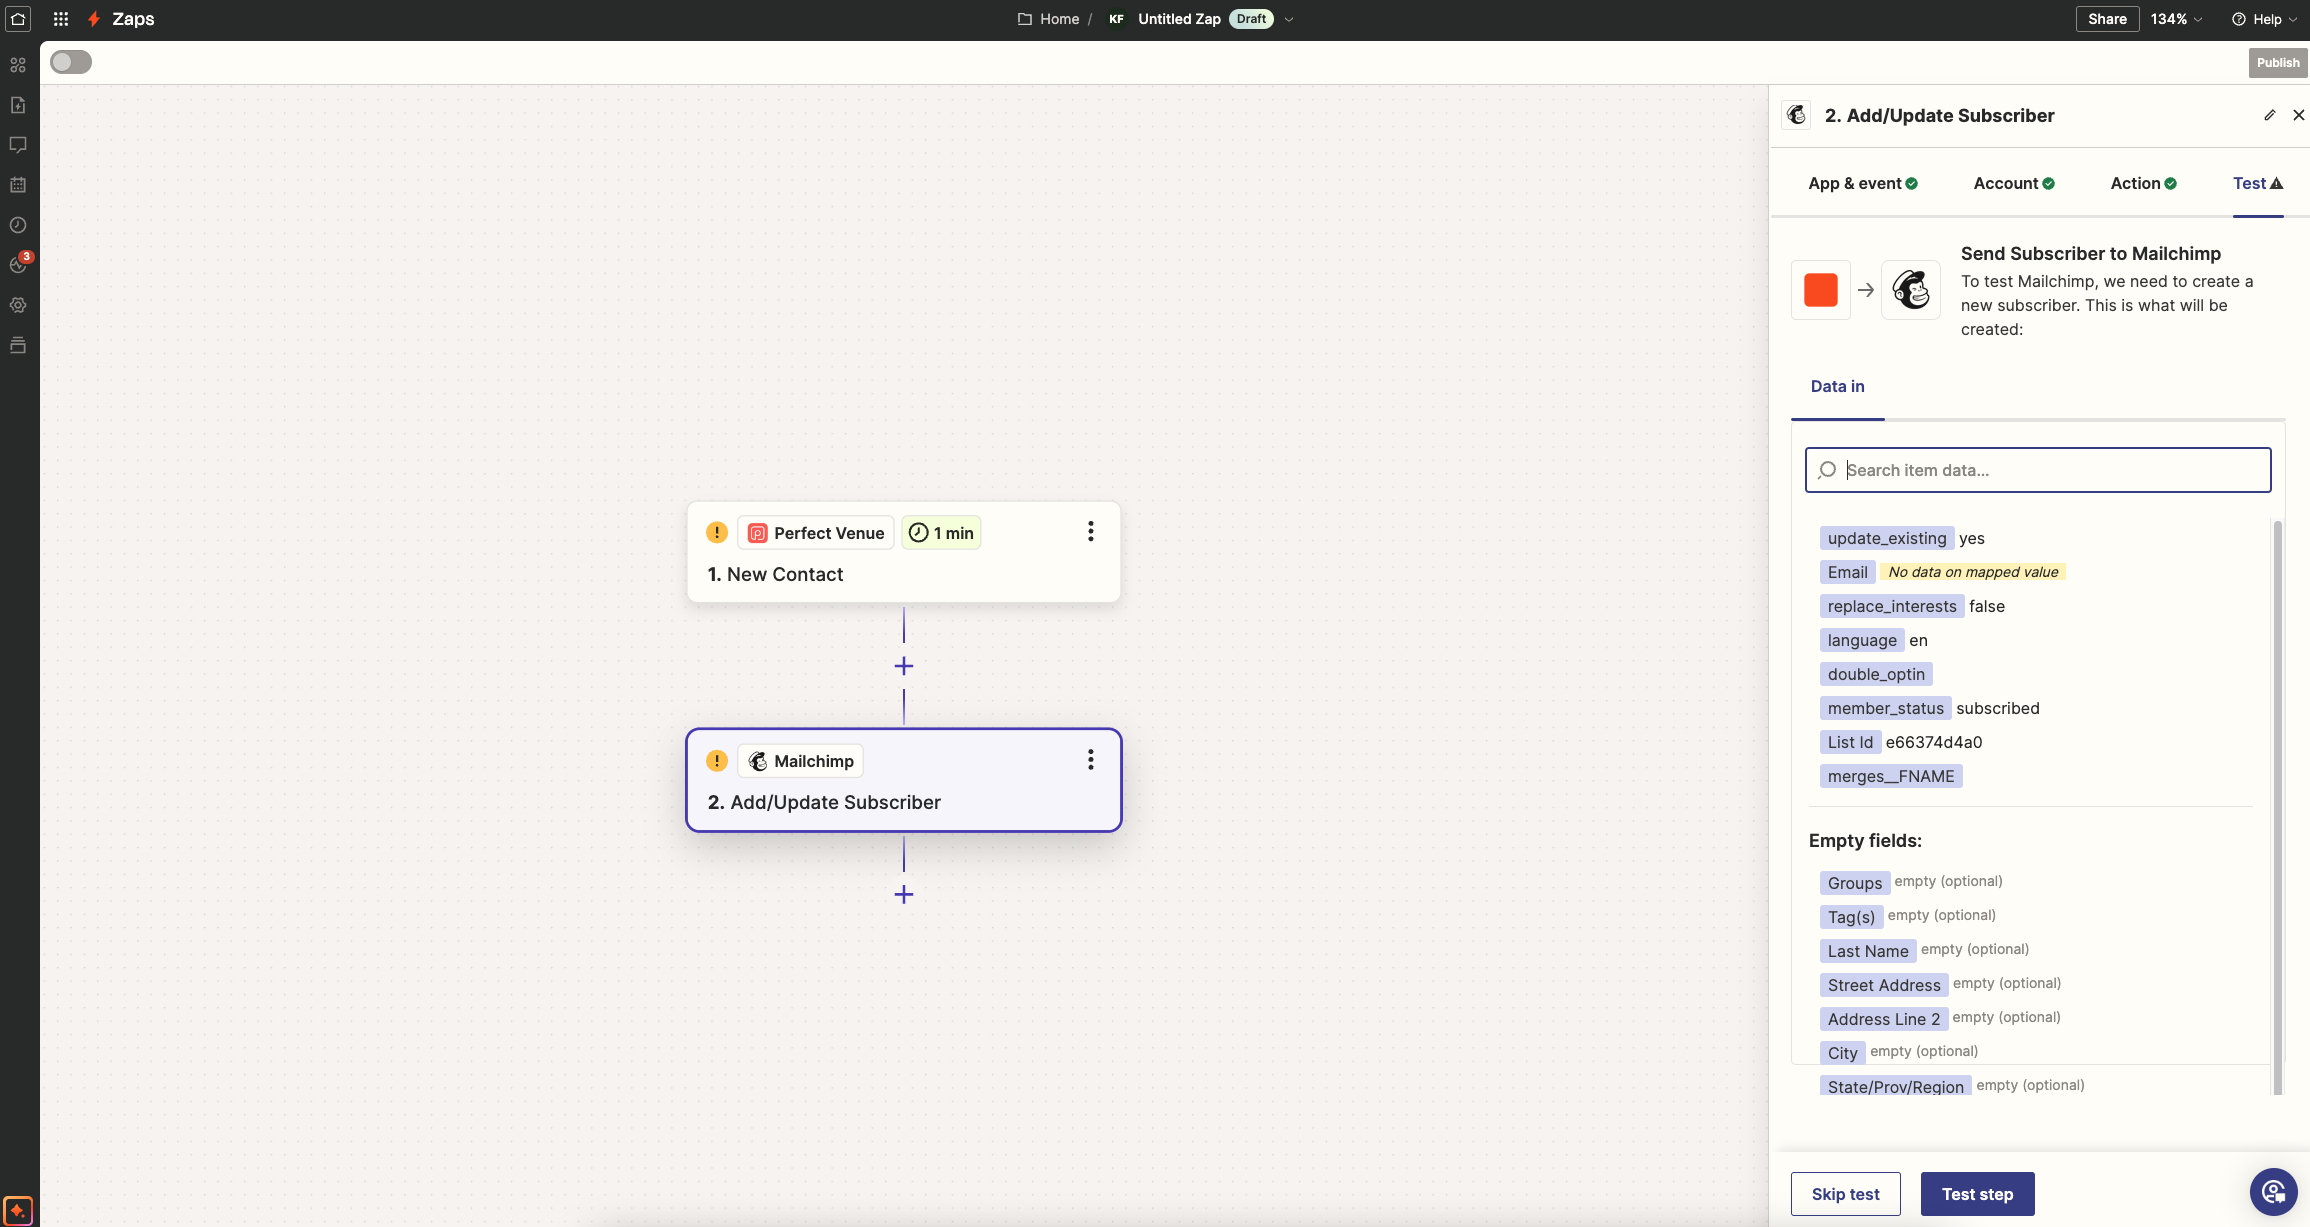
Task: Open the 134% zoom dropdown
Action: point(2176,19)
